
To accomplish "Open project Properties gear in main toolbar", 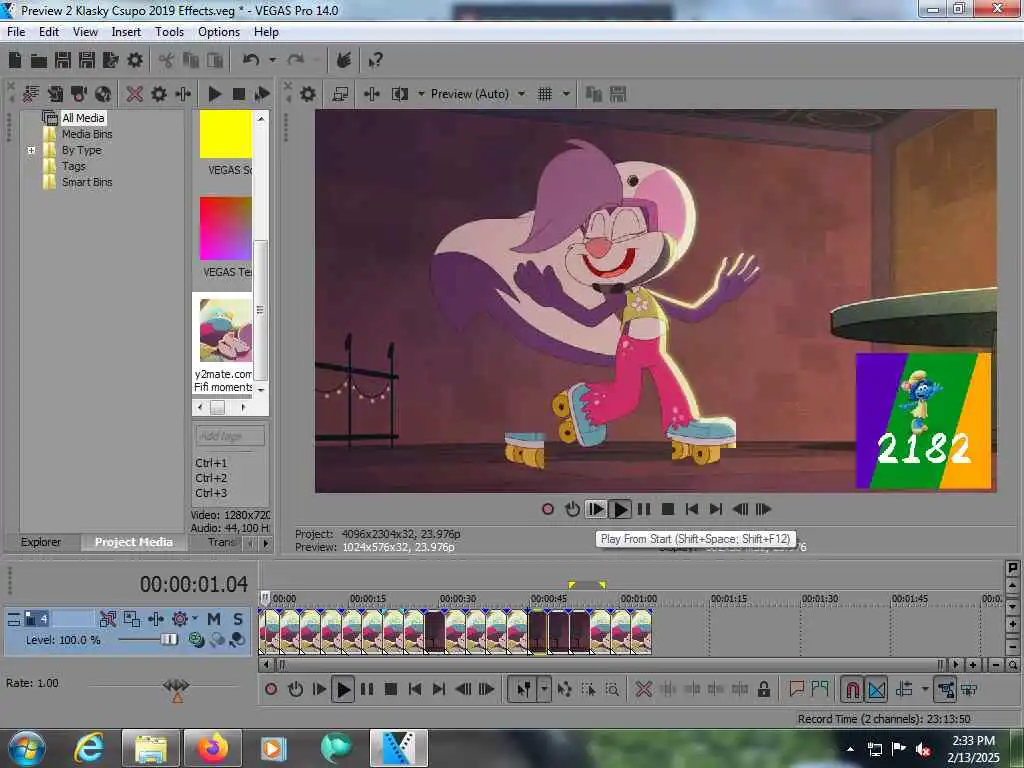I will 135,61.
